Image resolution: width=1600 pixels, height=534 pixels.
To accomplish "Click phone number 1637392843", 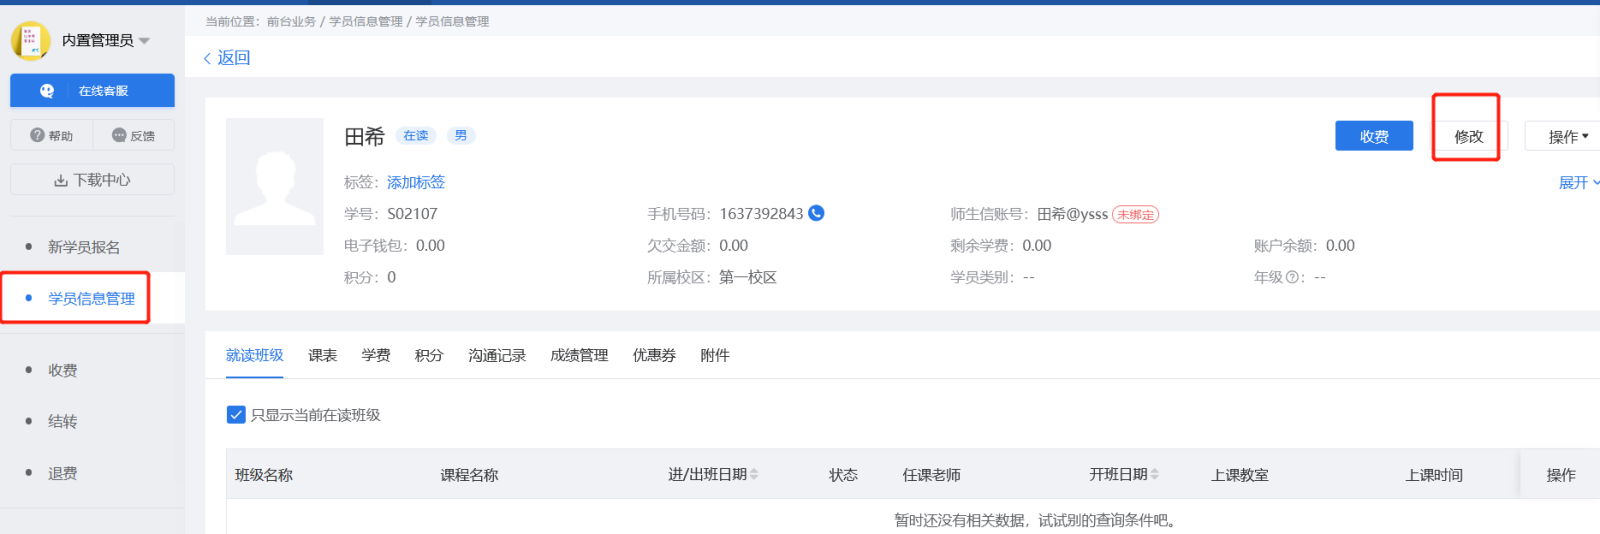I will [x=761, y=214].
